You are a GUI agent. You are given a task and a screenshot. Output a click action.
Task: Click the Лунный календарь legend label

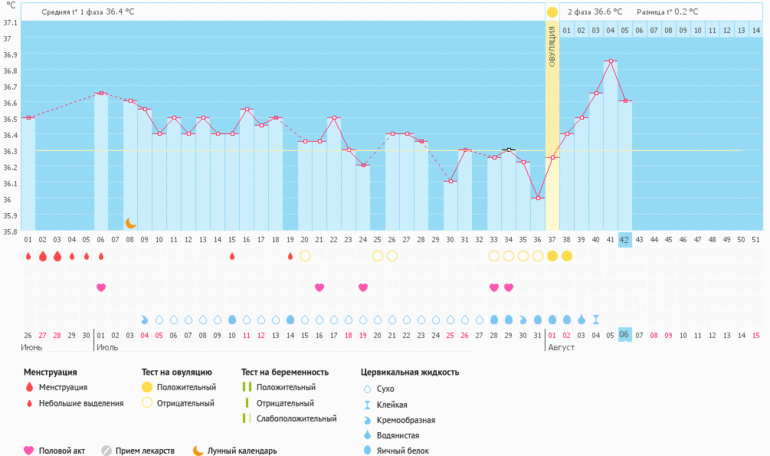click(242, 450)
